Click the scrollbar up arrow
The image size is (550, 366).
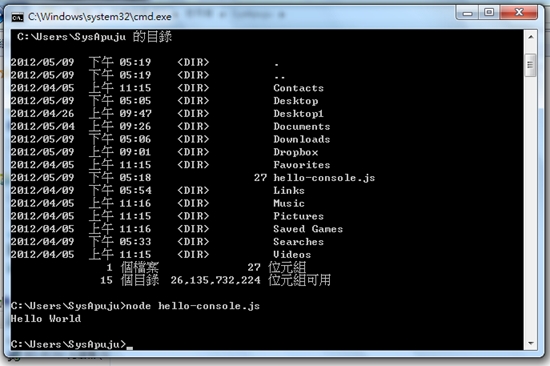coord(531,37)
